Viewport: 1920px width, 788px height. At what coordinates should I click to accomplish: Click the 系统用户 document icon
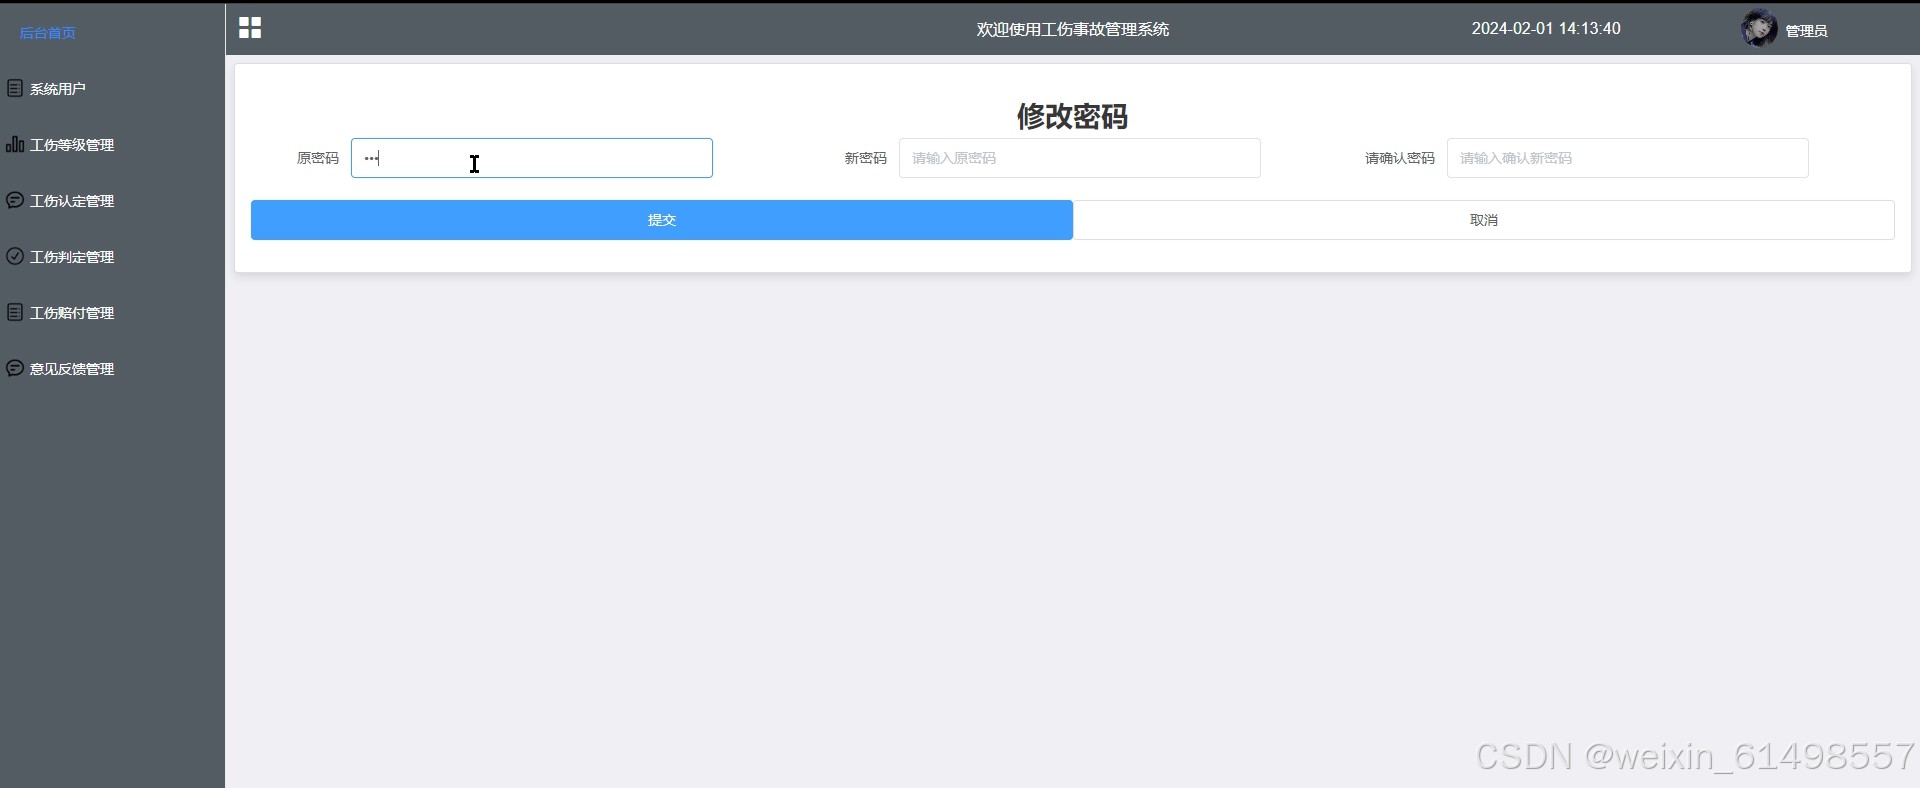pyautogui.click(x=15, y=88)
